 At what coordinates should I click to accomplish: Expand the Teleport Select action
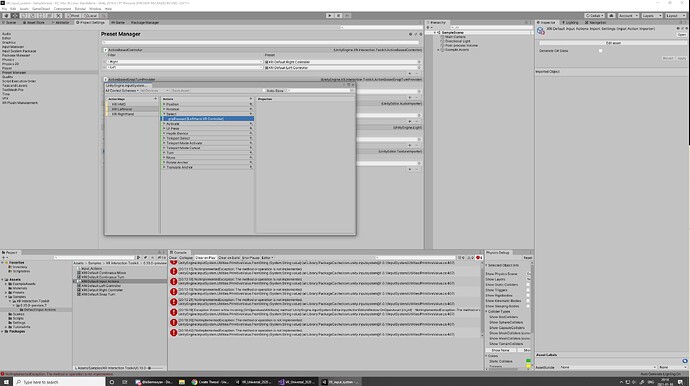pos(164,138)
